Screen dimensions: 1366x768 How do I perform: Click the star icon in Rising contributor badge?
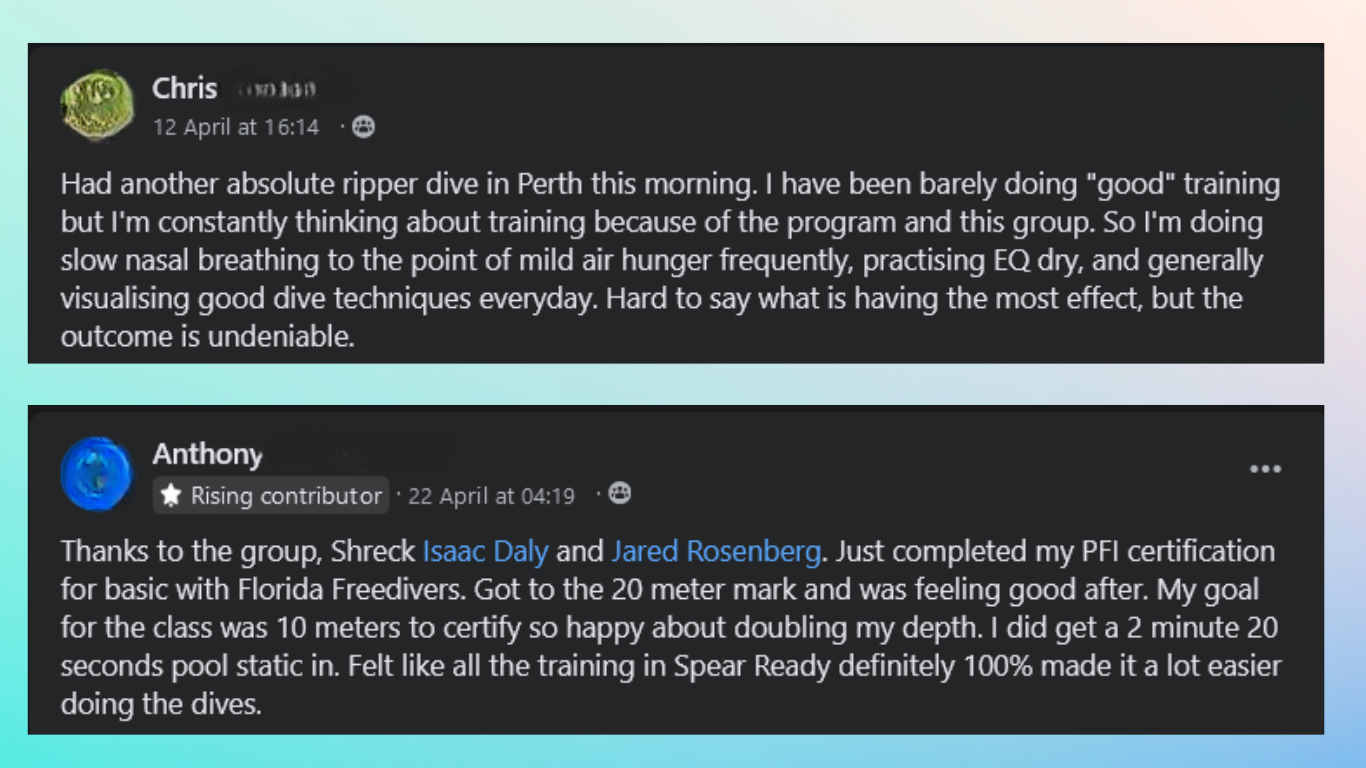coord(171,495)
